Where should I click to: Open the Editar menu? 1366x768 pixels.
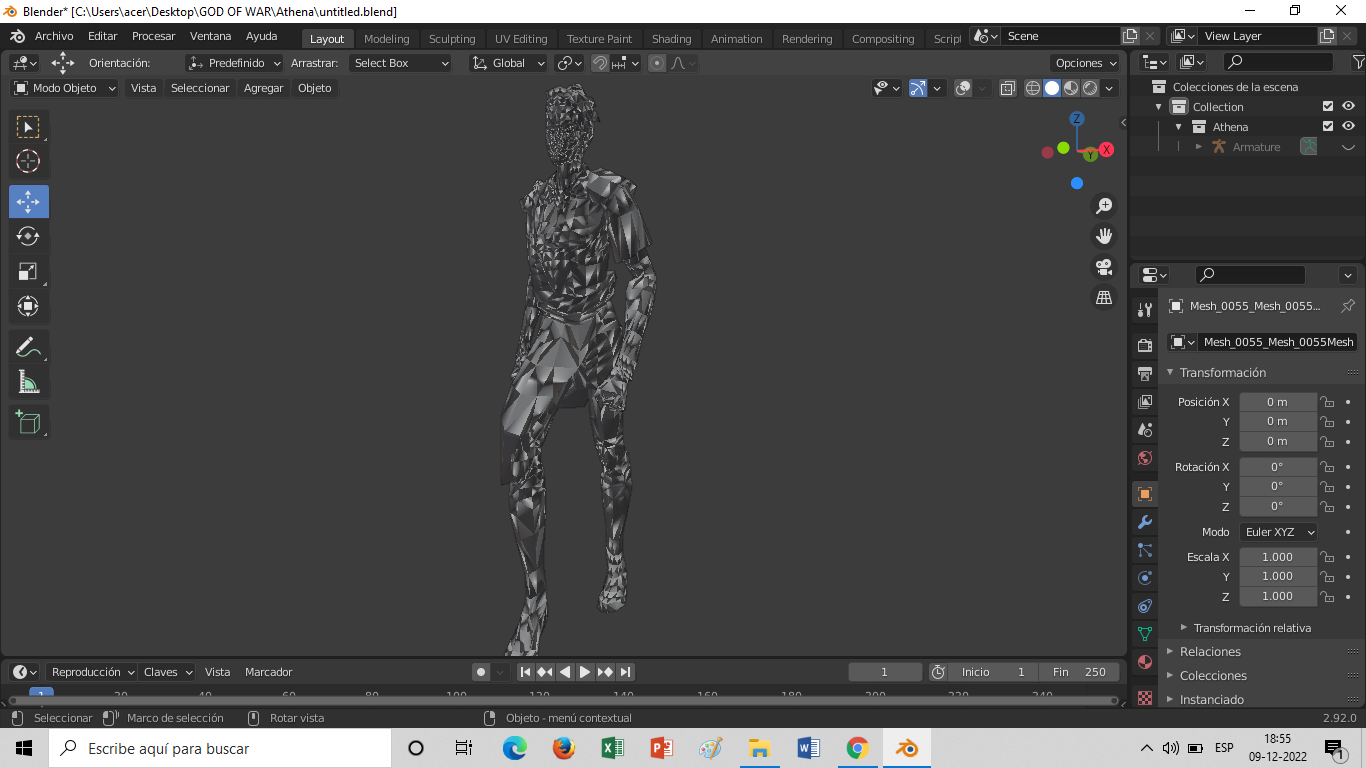[102, 36]
